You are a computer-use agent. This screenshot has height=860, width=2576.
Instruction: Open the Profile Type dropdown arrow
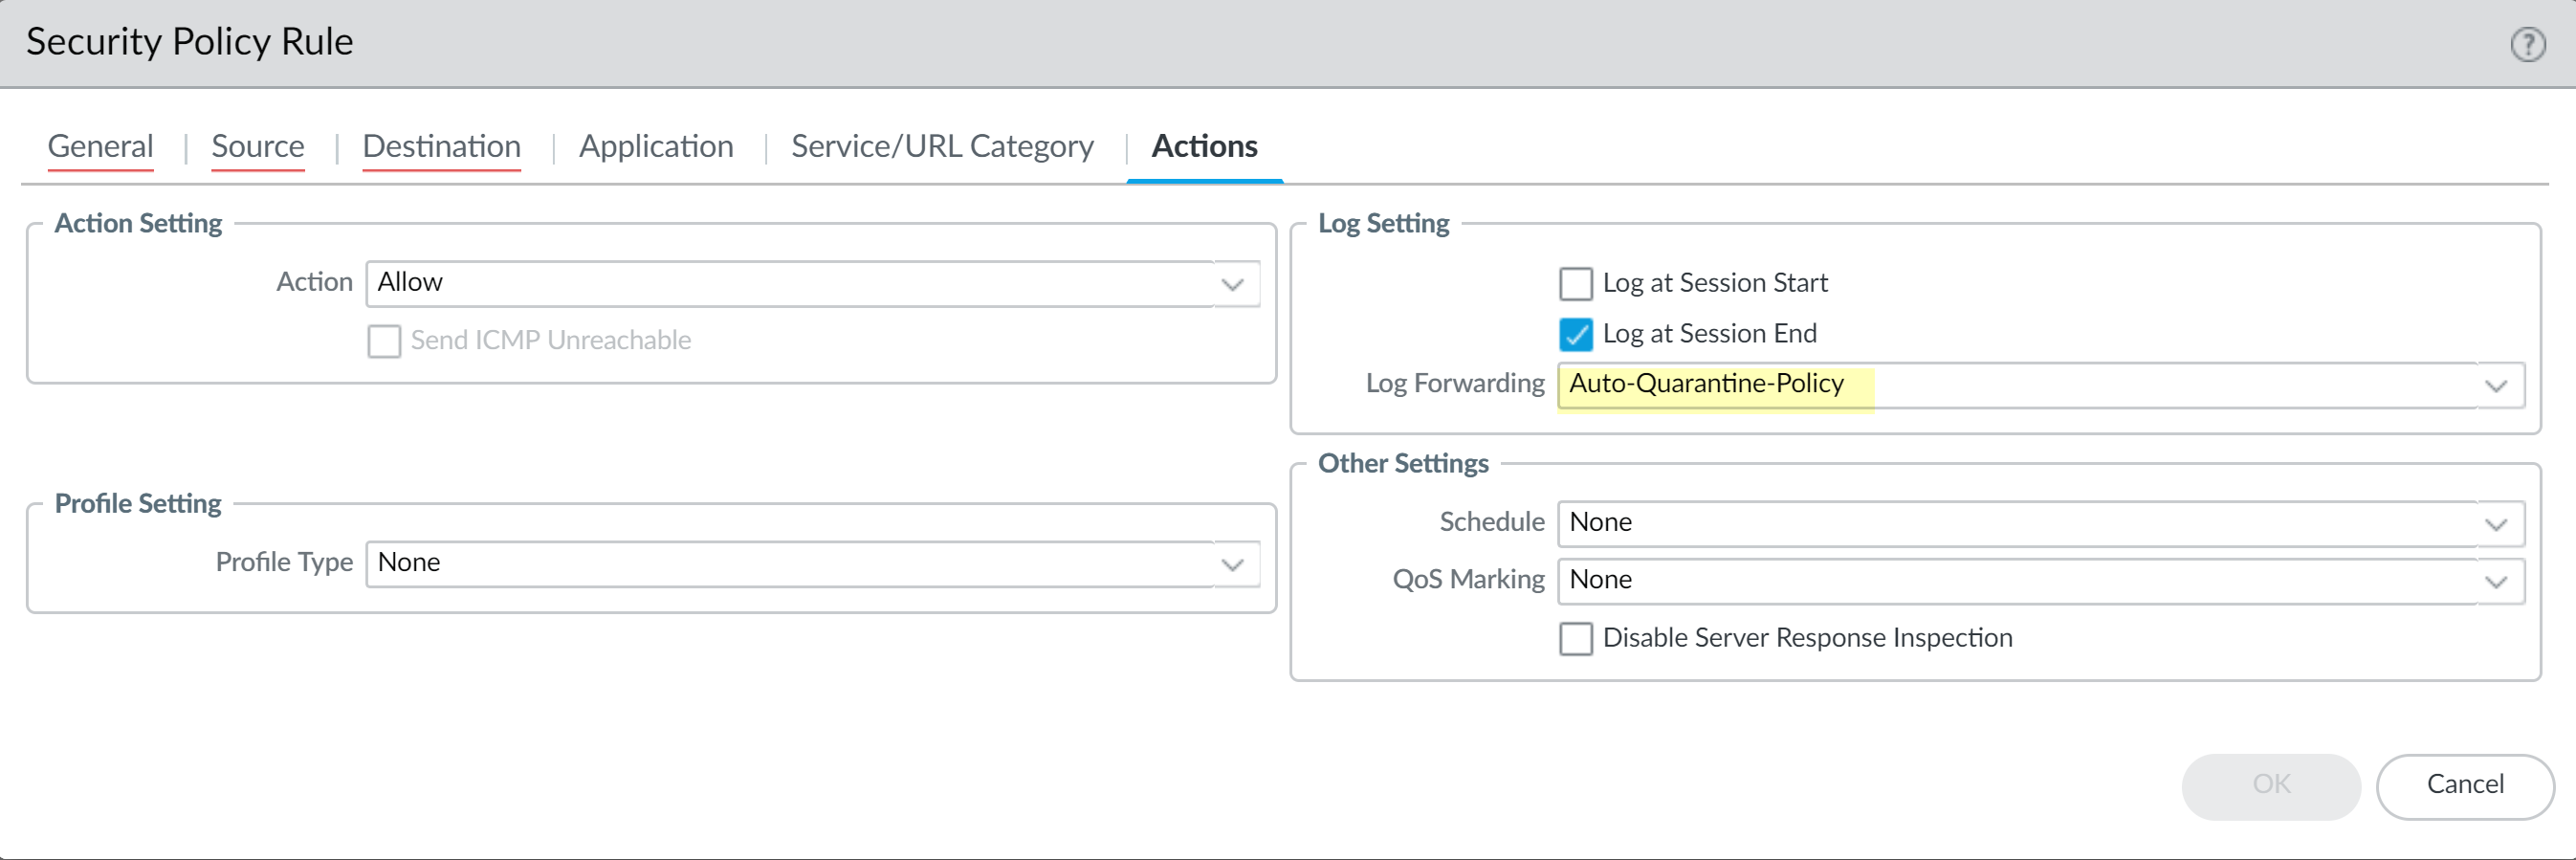1233,564
